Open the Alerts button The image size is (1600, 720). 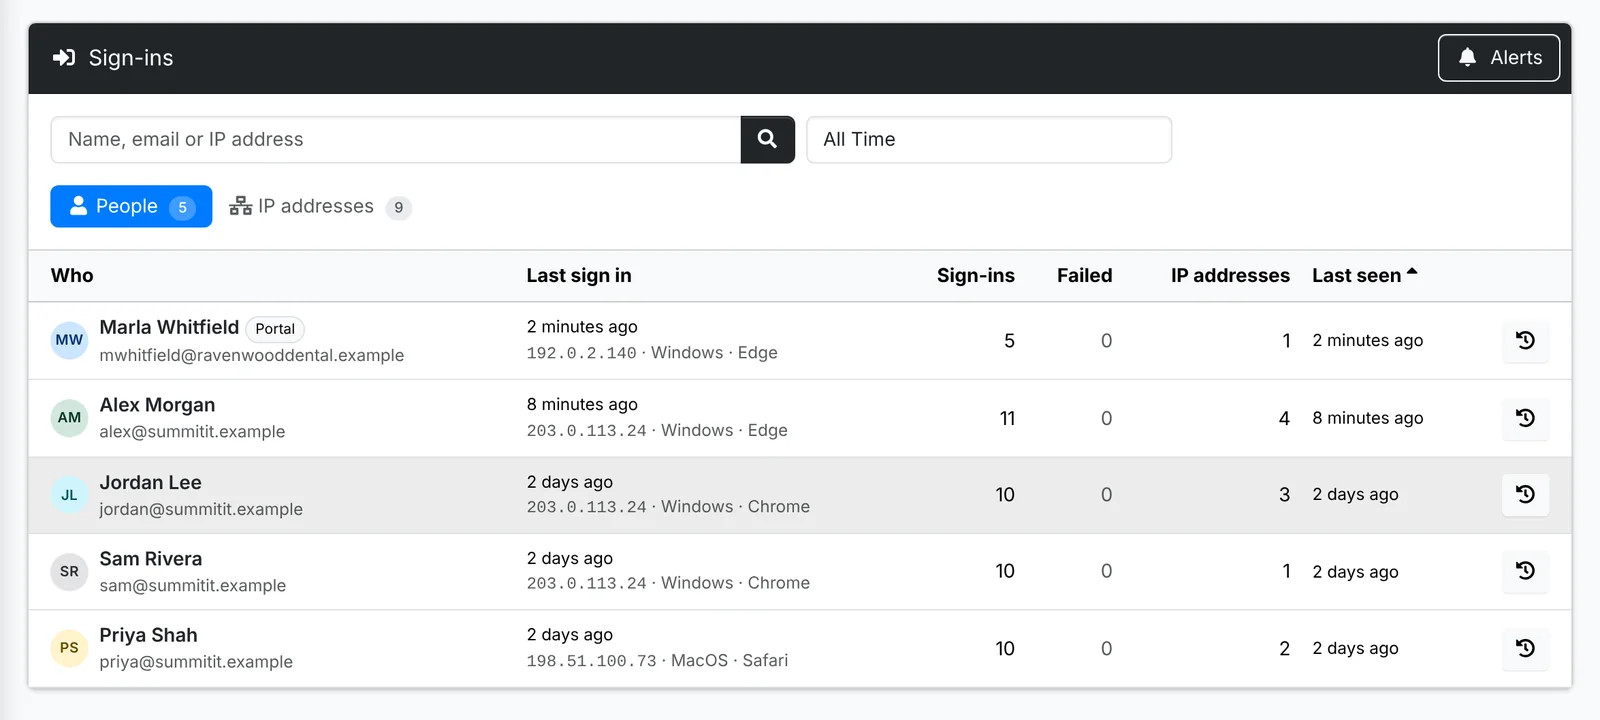1499,58
